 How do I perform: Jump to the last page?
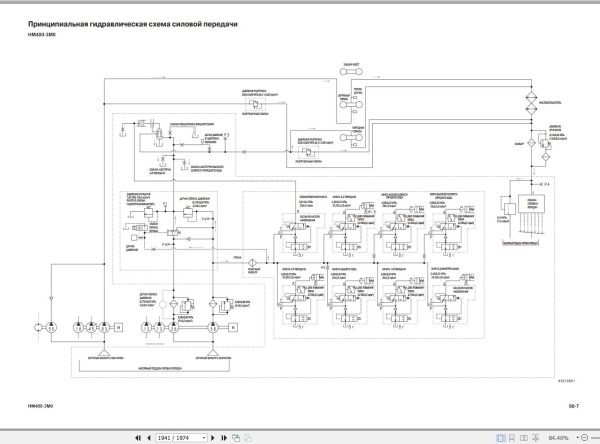coord(224,437)
